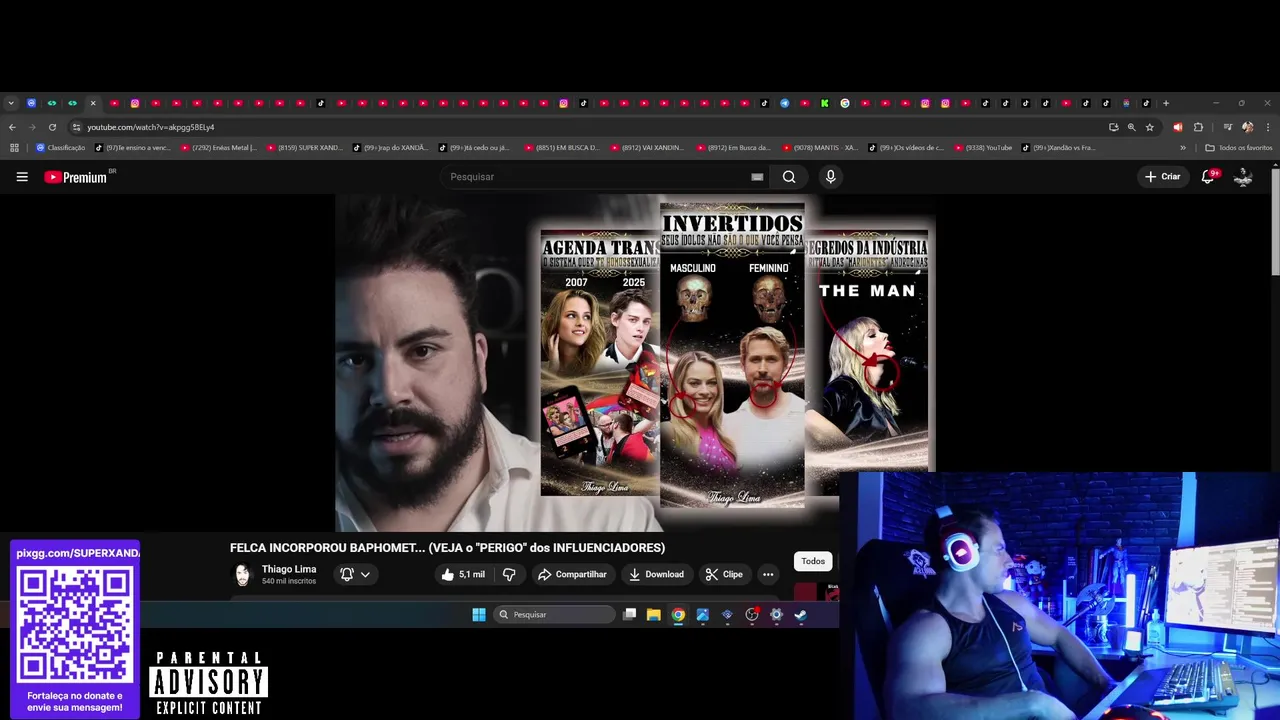
Task: Open Task View on the taskbar
Action: click(x=629, y=615)
